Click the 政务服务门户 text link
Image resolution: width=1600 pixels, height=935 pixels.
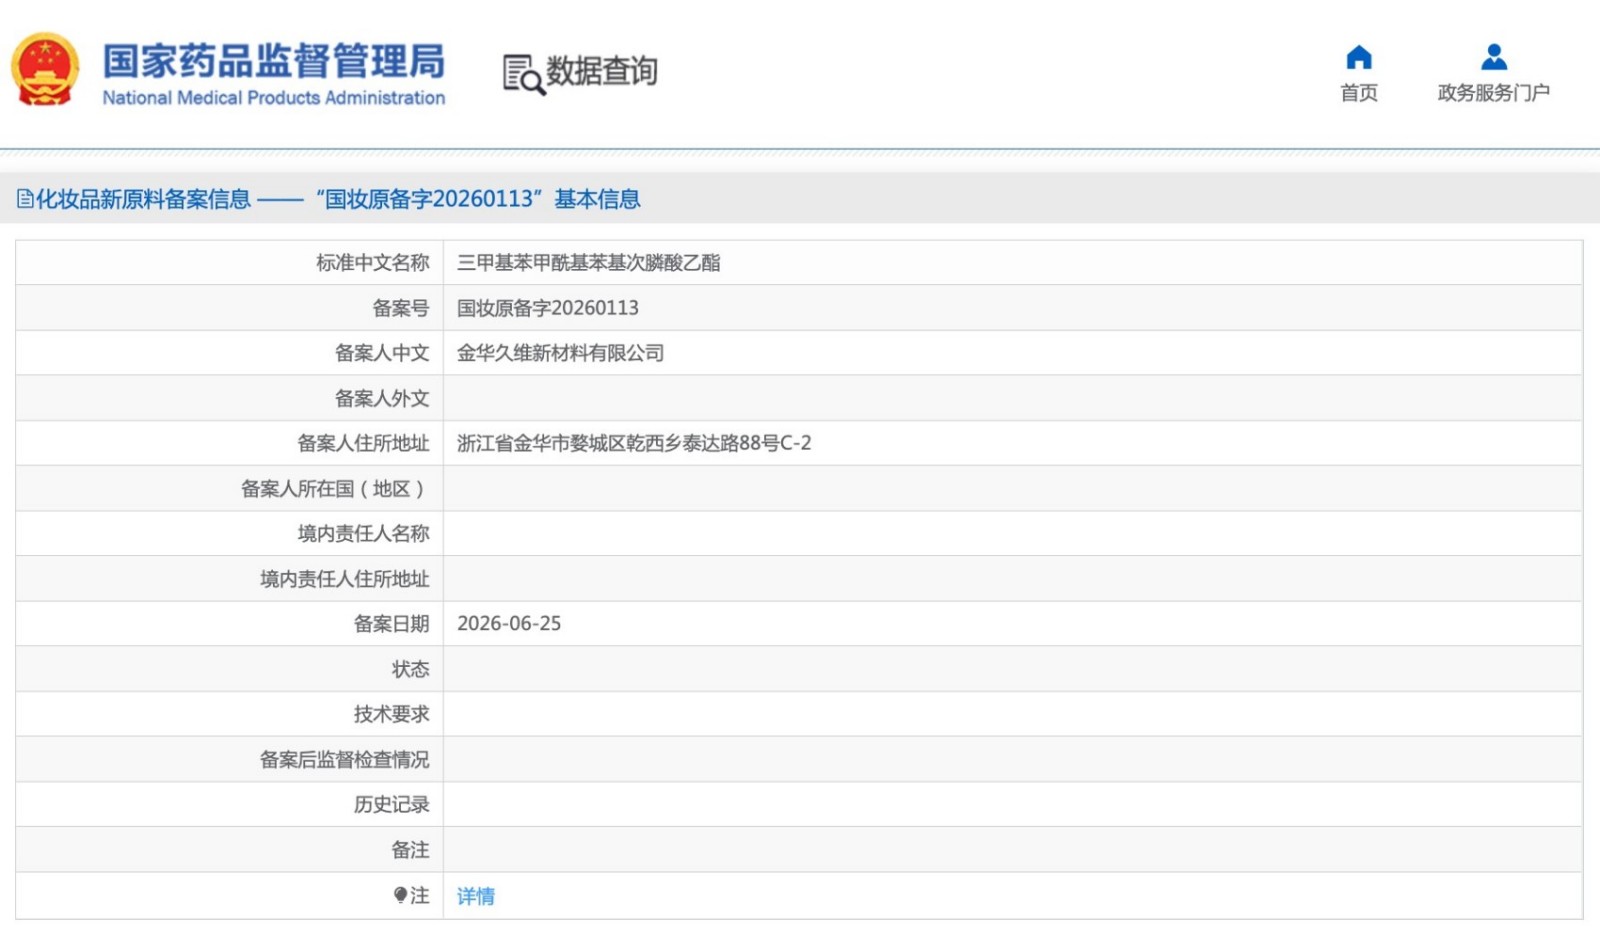pyautogui.click(x=1494, y=93)
